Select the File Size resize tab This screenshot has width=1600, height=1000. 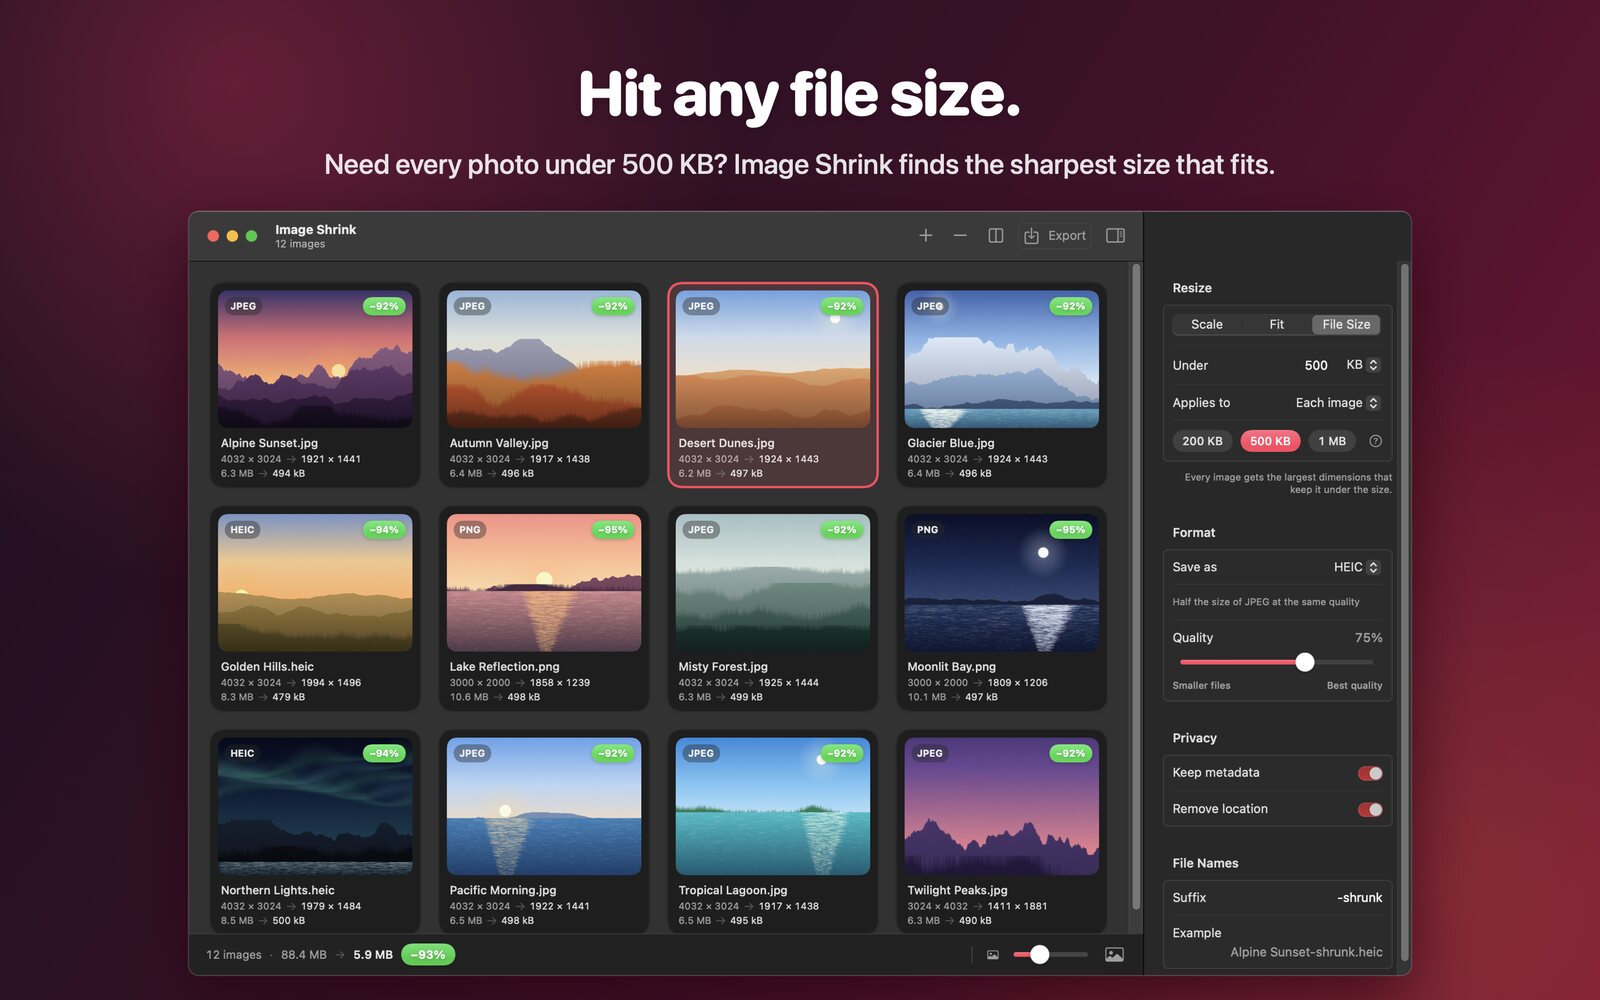[x=1346, y=324]
